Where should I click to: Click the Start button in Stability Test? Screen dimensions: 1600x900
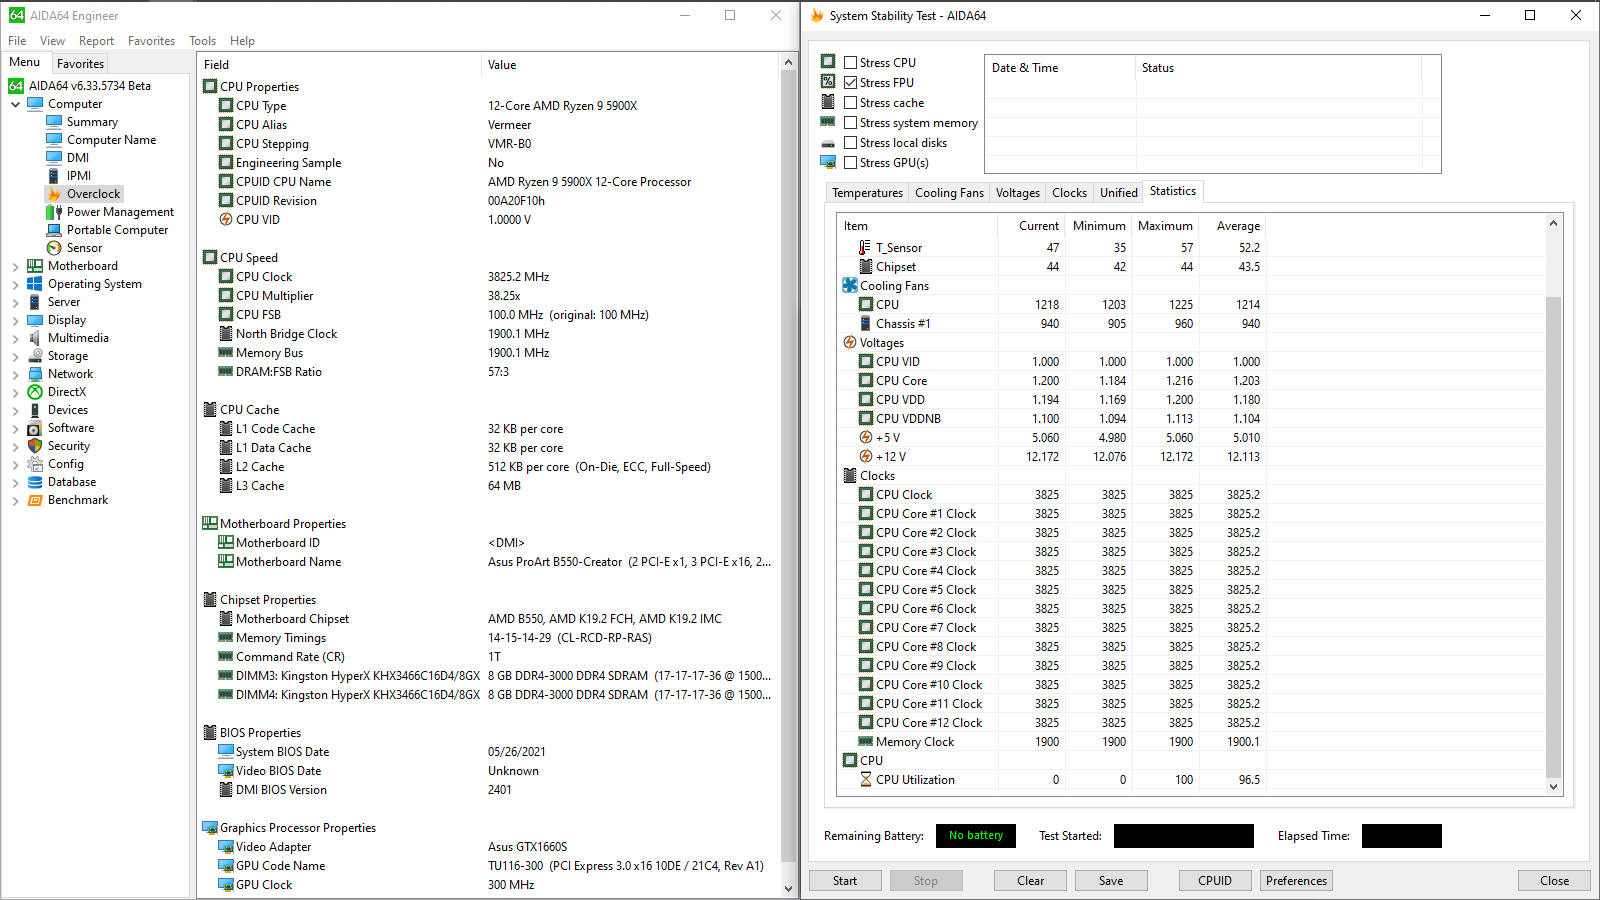pyautogui.click(x=845, y=881)
